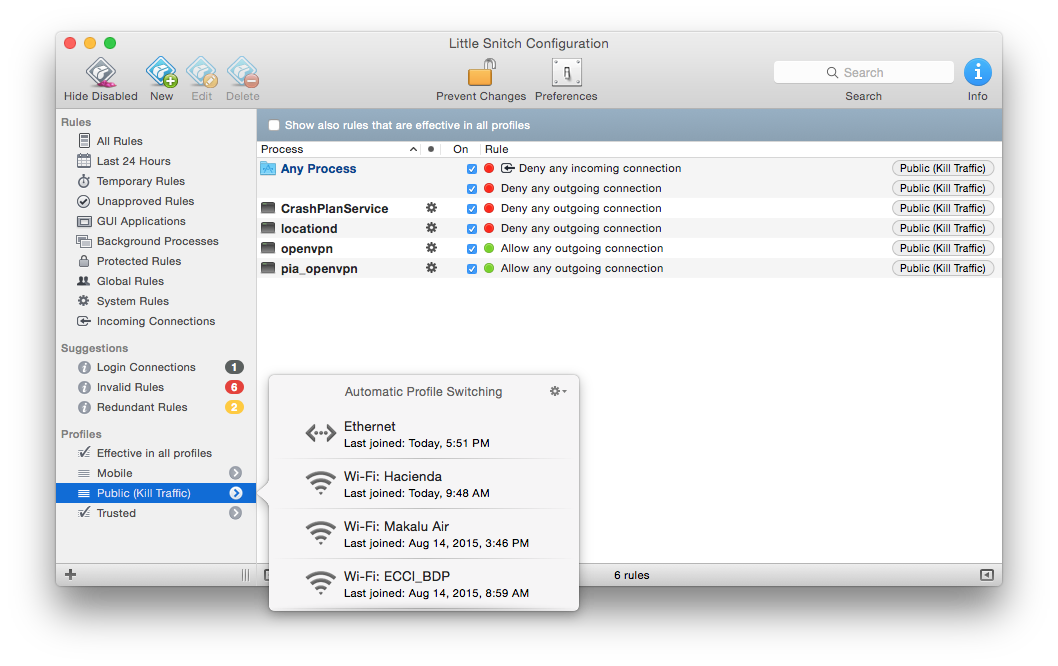Show System Rules
1058x666 pixels.
[132, 302]
